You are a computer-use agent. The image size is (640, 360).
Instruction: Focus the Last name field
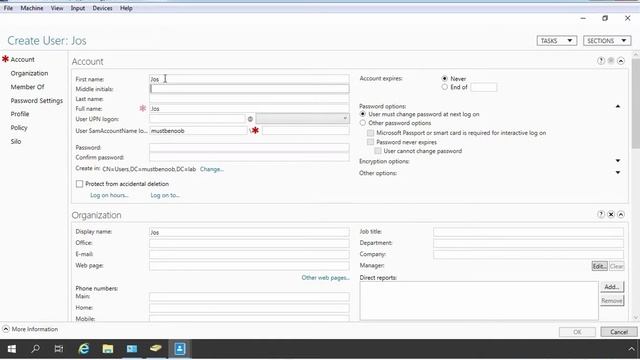(x=249, y=99)
